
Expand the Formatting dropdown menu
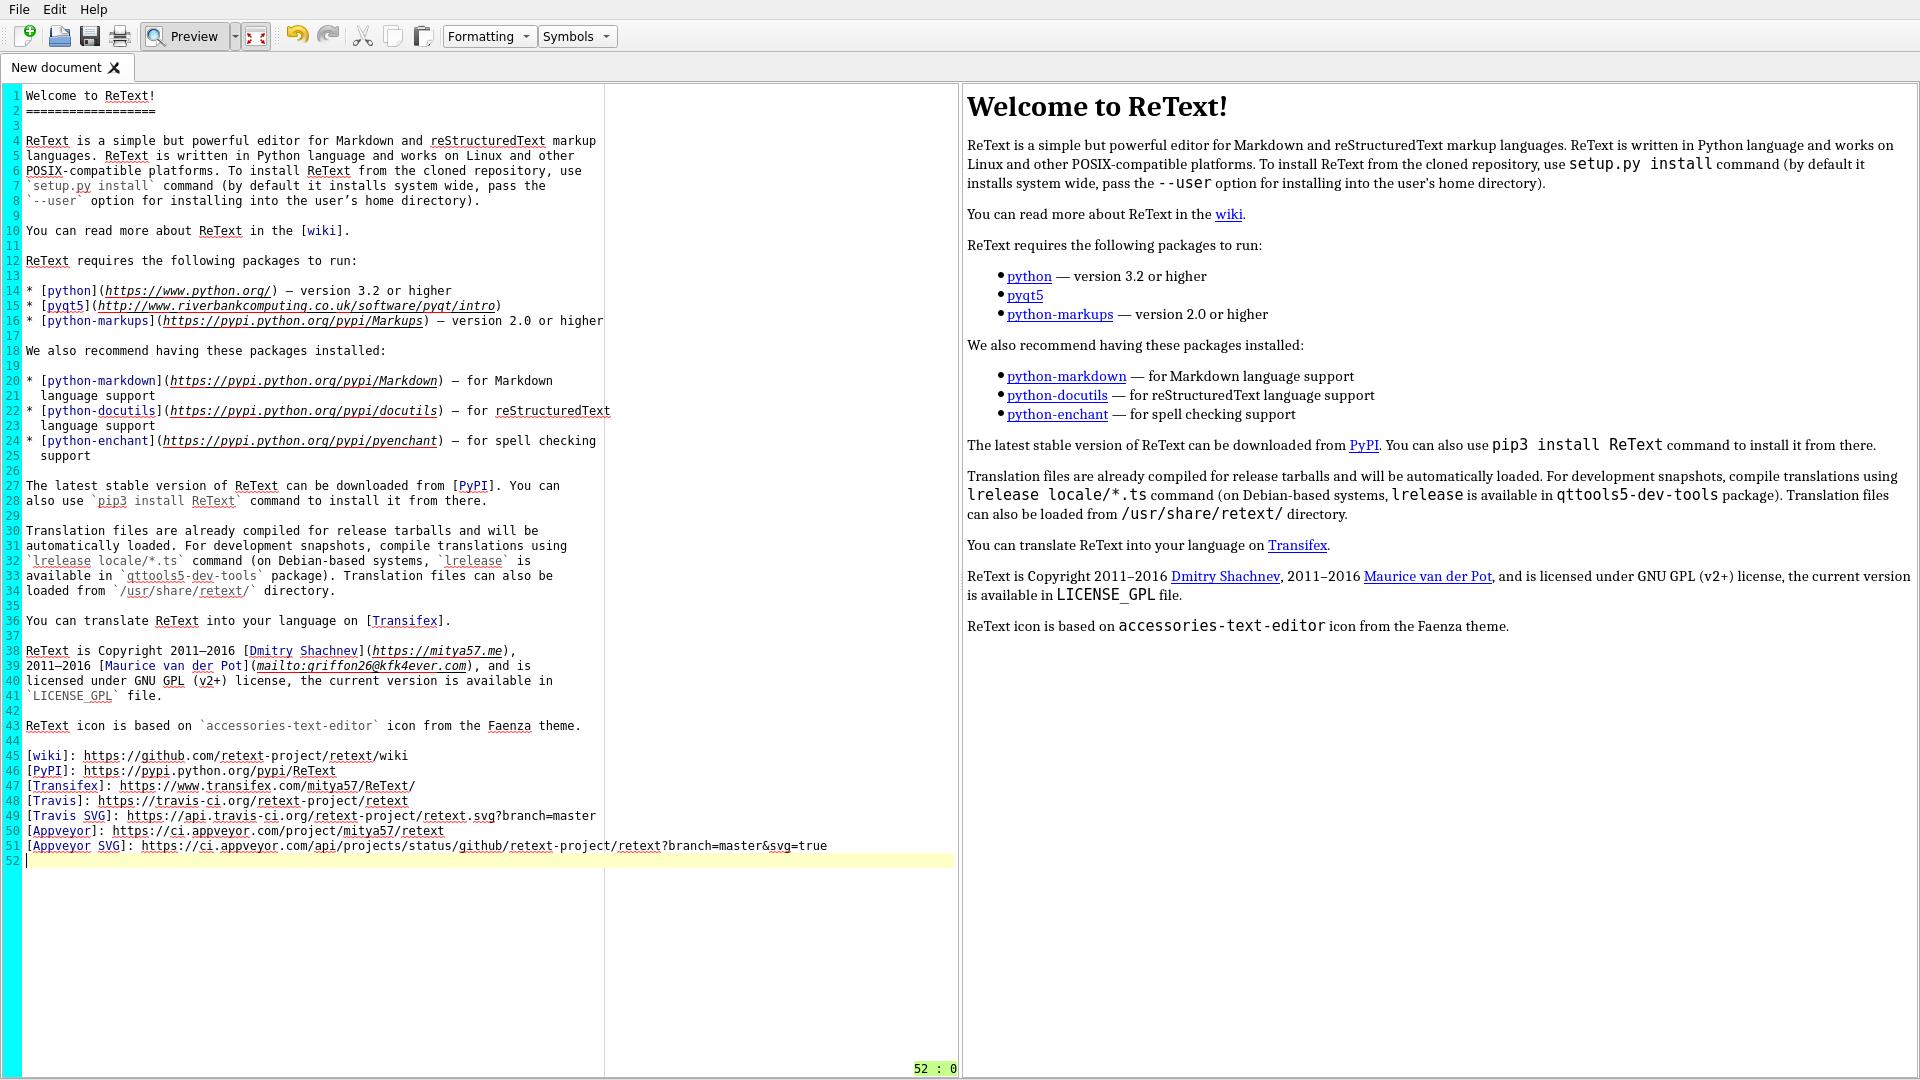click(x=487, y=36)
